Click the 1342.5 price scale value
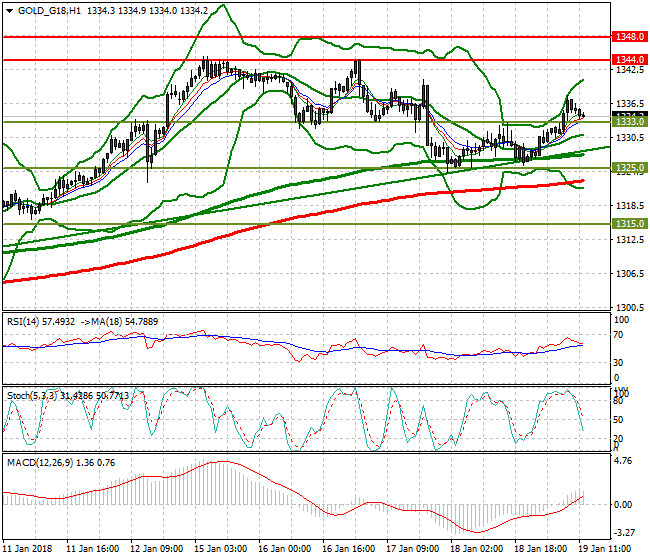Viewport: 650px width, 560px height. 630,70
